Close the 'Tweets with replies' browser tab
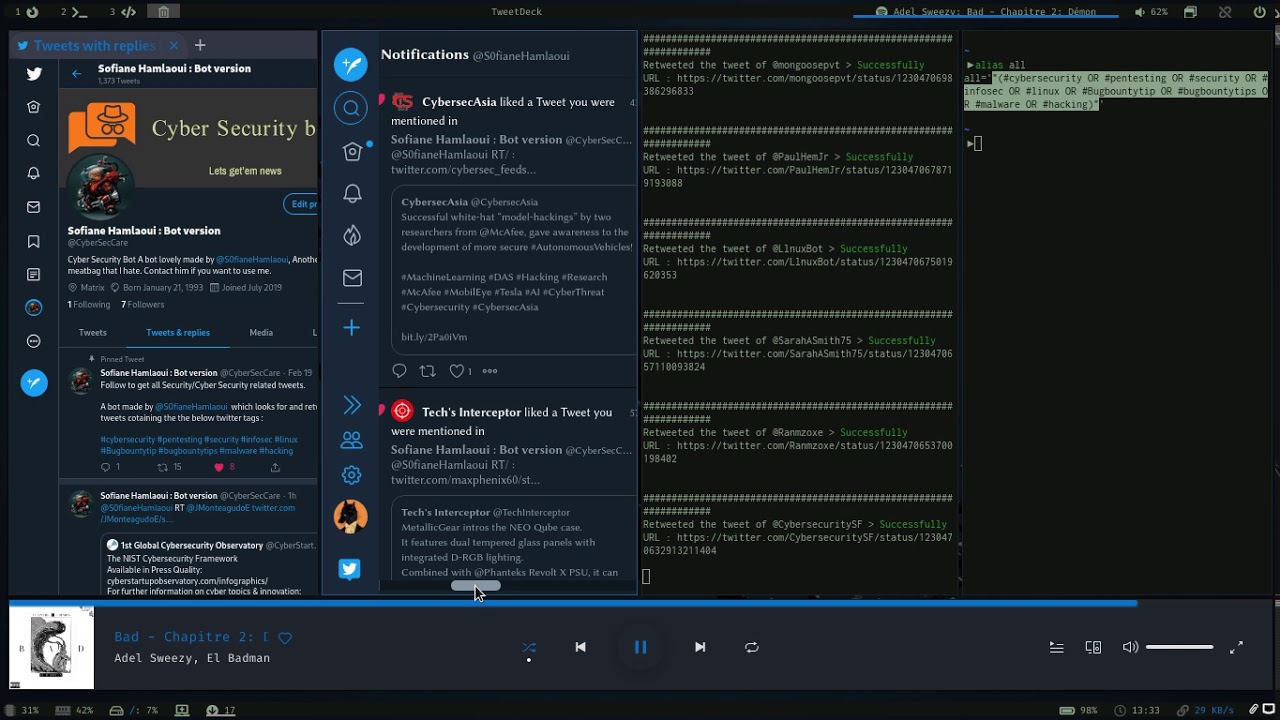Image resolution: width=1280 pixels, height=720 pixels. pos(173,45)
